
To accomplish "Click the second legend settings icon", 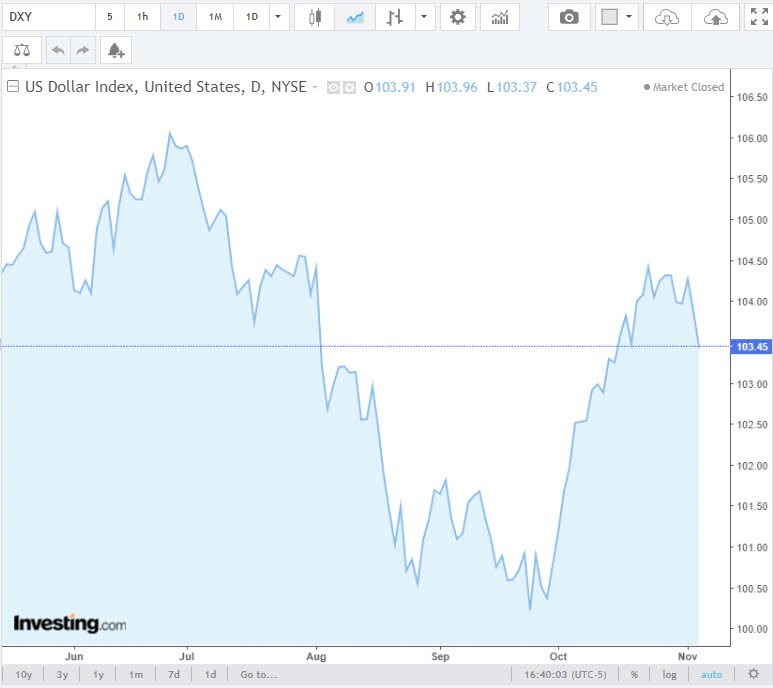I will (350, 88).
